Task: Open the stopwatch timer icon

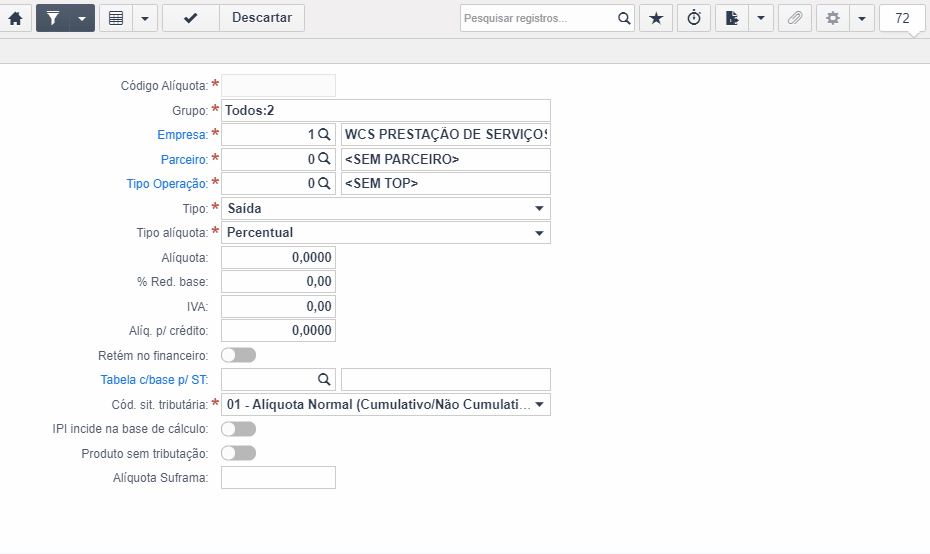Action: coord(694,18)
